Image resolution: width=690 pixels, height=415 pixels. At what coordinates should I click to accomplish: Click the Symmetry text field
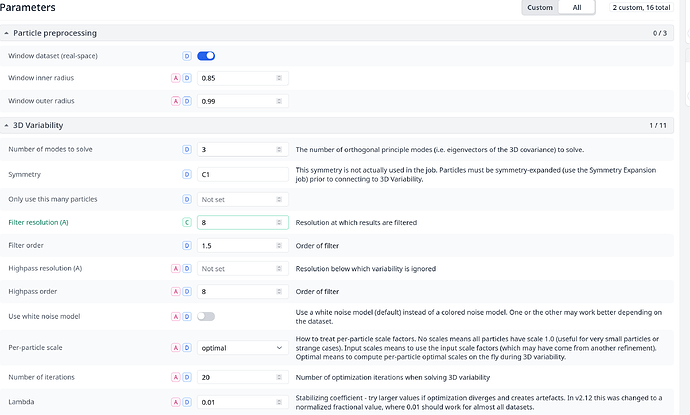(242, 174)
